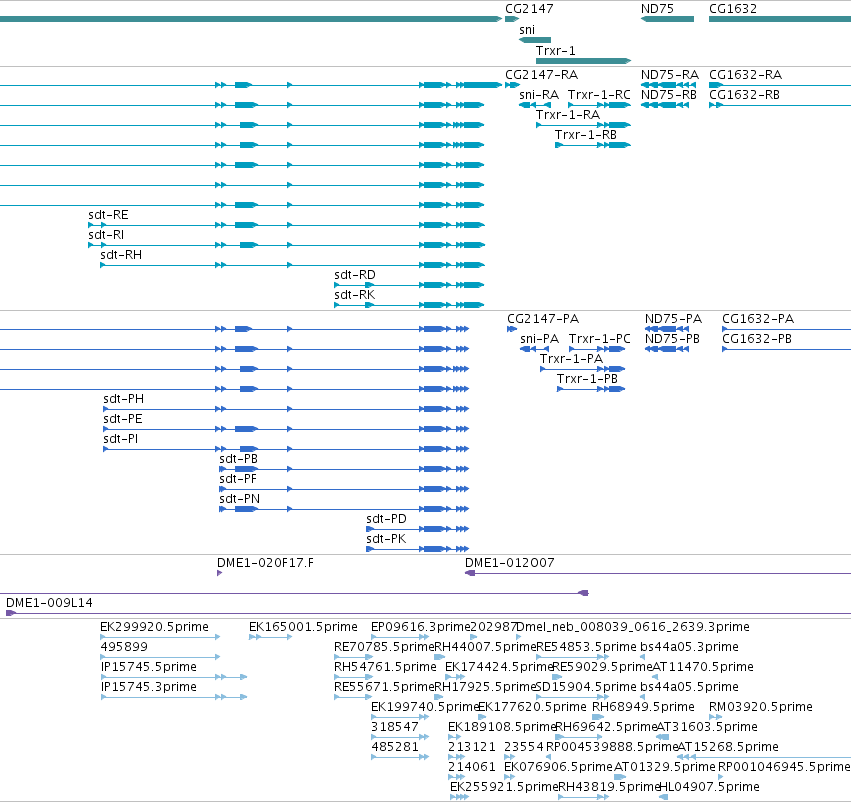Viewport: 851px width, 802px height.
Task: Select the ND75-PA protein label
Action: click(x=673, y=319)
